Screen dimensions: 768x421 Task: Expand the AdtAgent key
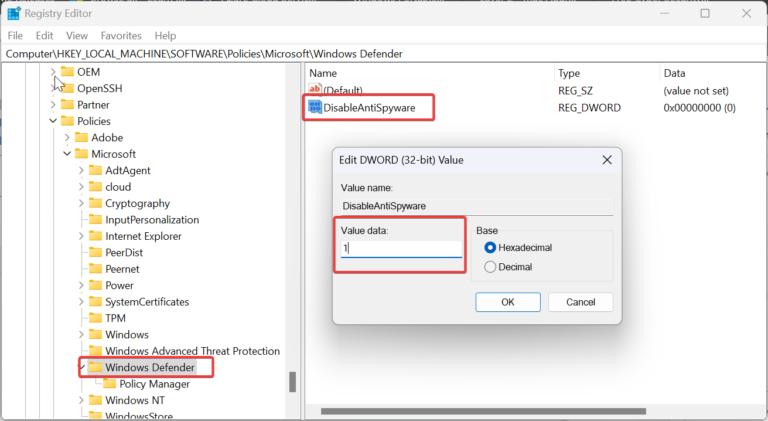pos(81,170)
